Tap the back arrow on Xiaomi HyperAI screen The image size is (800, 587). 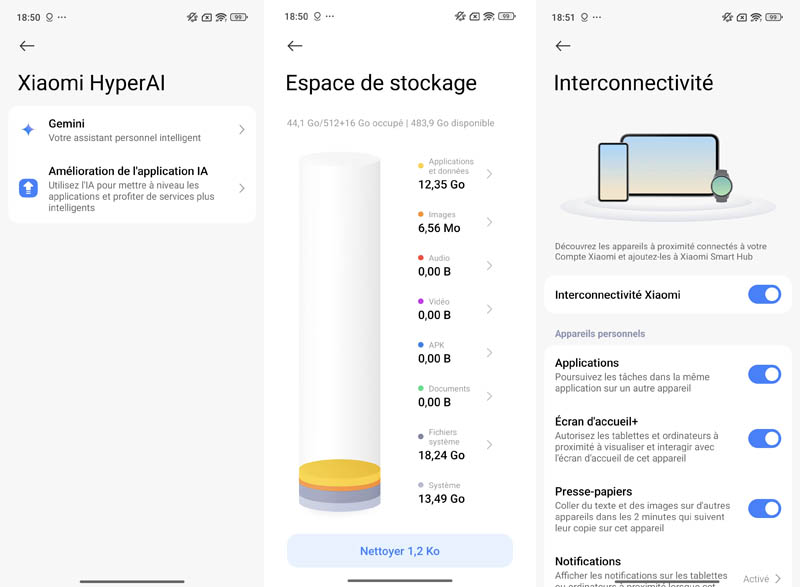[x=27, y=46]
